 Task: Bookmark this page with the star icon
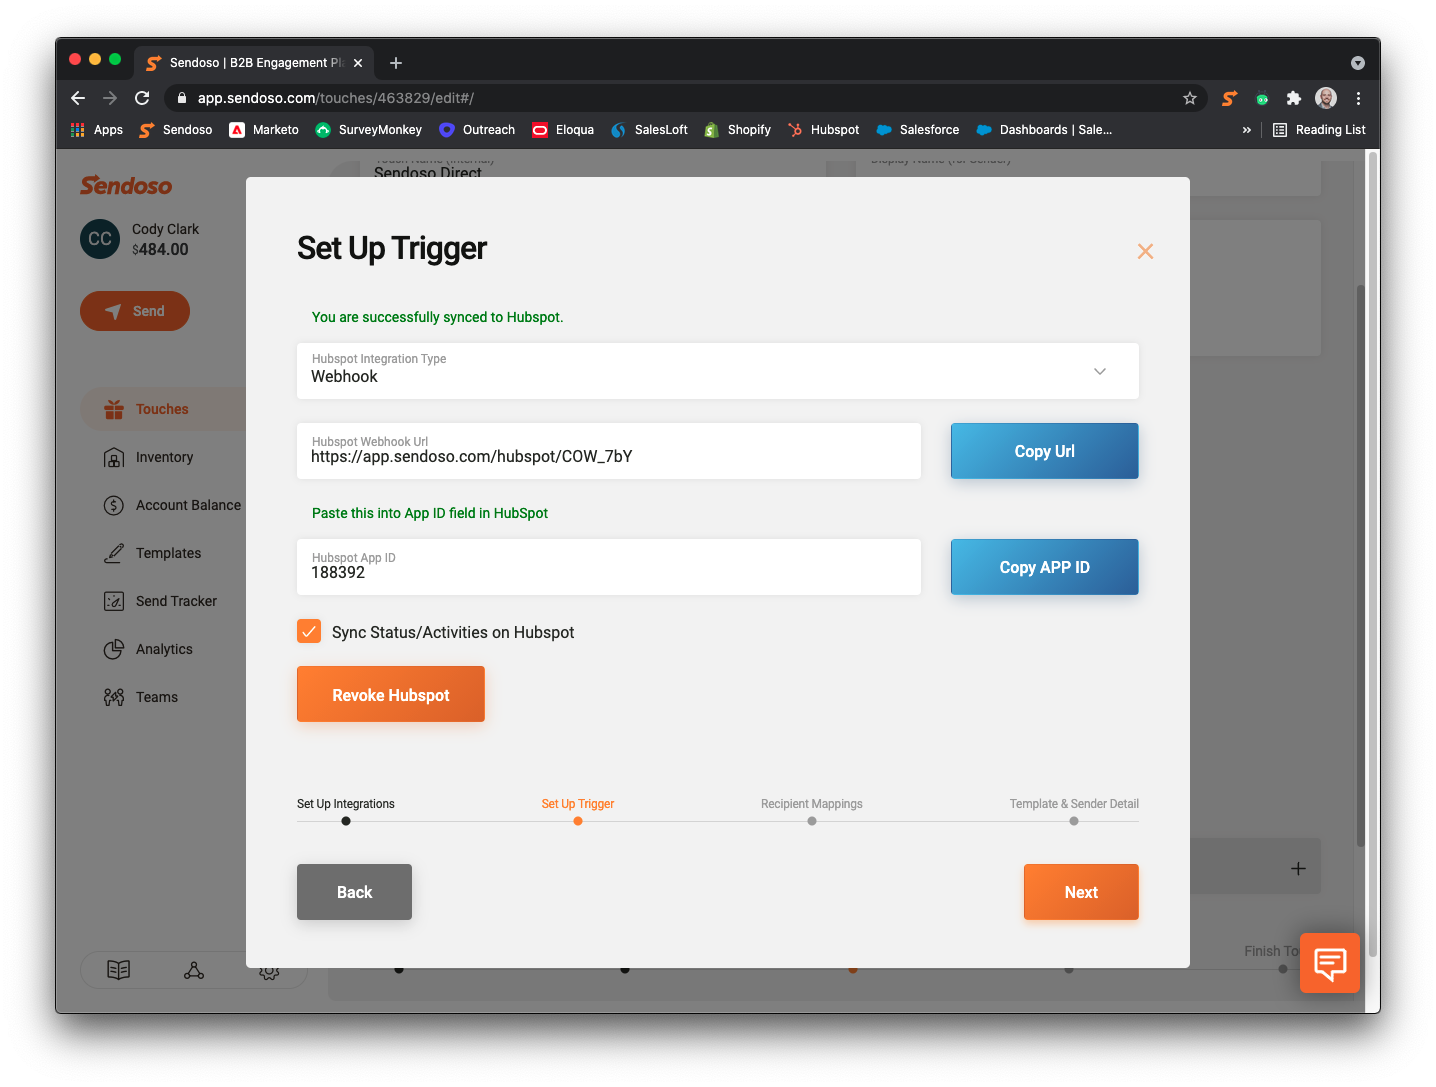pos(1189,98)
